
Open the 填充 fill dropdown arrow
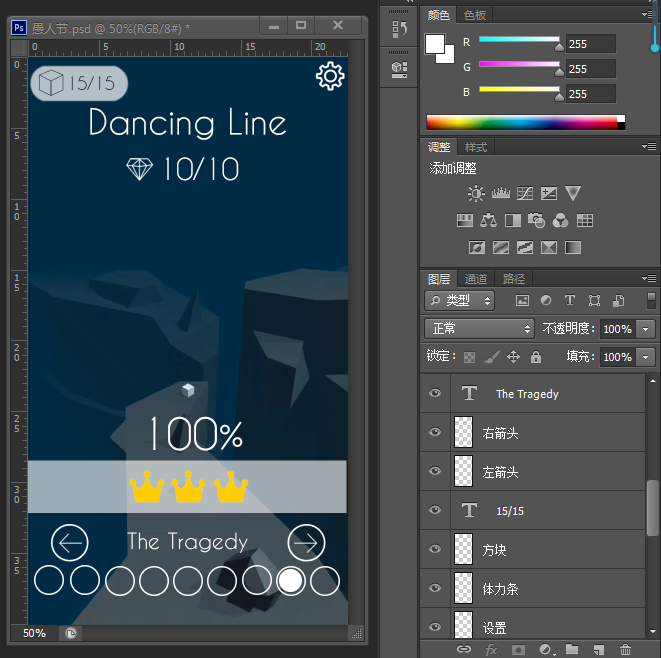(645, 357)
